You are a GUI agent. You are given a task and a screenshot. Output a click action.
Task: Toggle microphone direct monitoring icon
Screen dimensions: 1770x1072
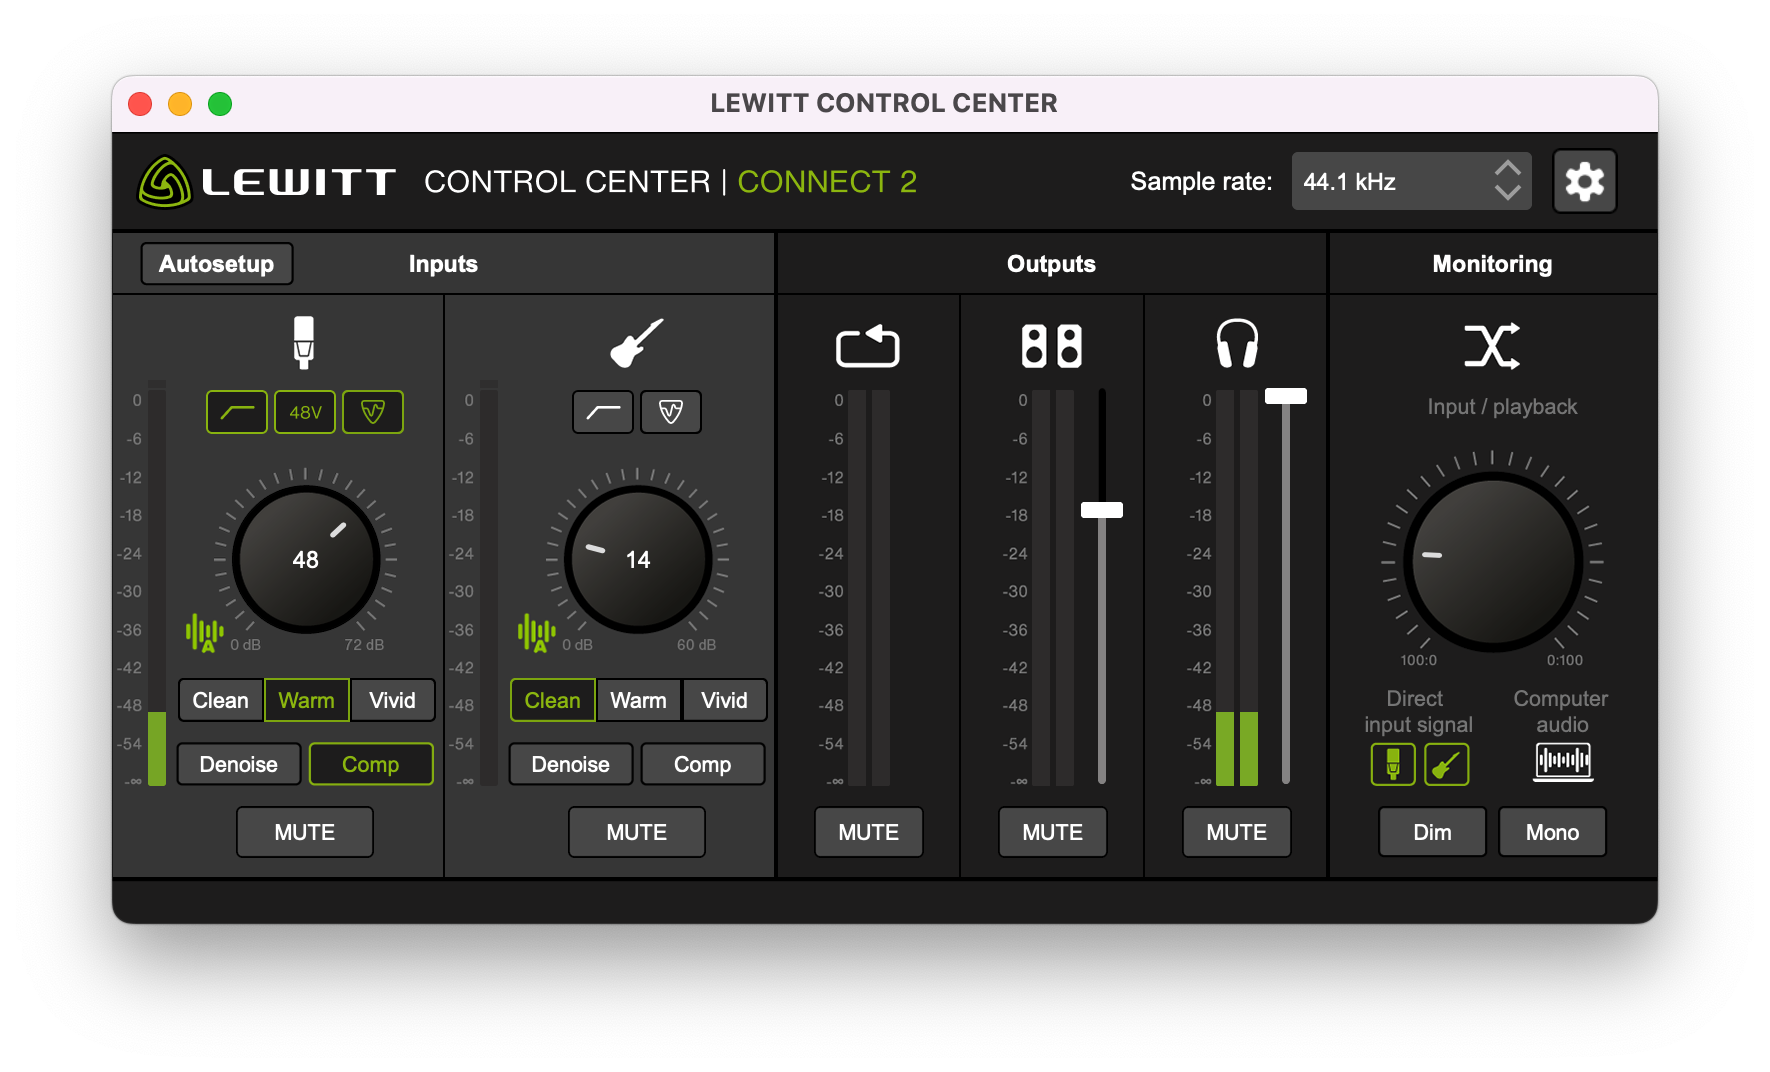coord(1393,764)
